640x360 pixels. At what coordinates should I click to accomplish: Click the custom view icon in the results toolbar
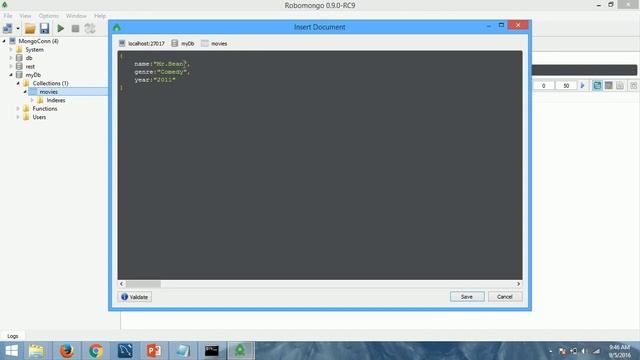pyautogui.click(x=633, y=85)
